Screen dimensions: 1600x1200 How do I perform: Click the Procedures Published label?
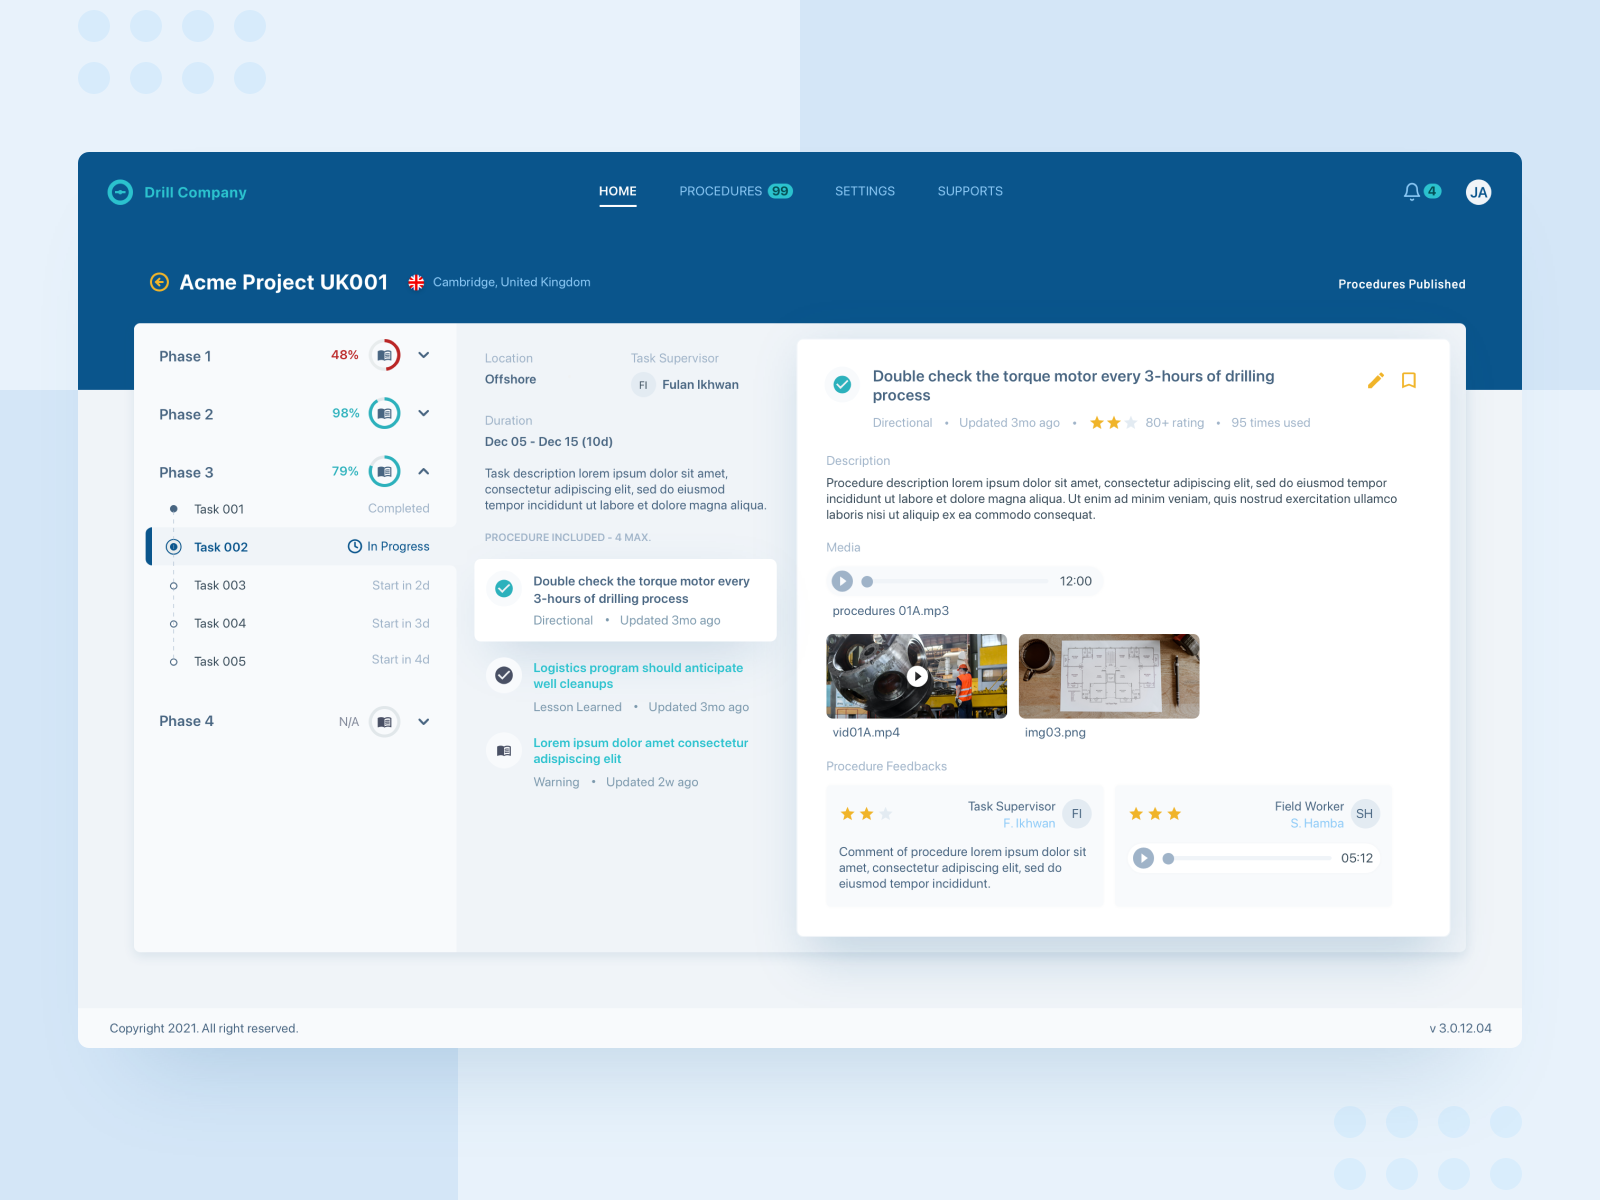point(1401,284)
